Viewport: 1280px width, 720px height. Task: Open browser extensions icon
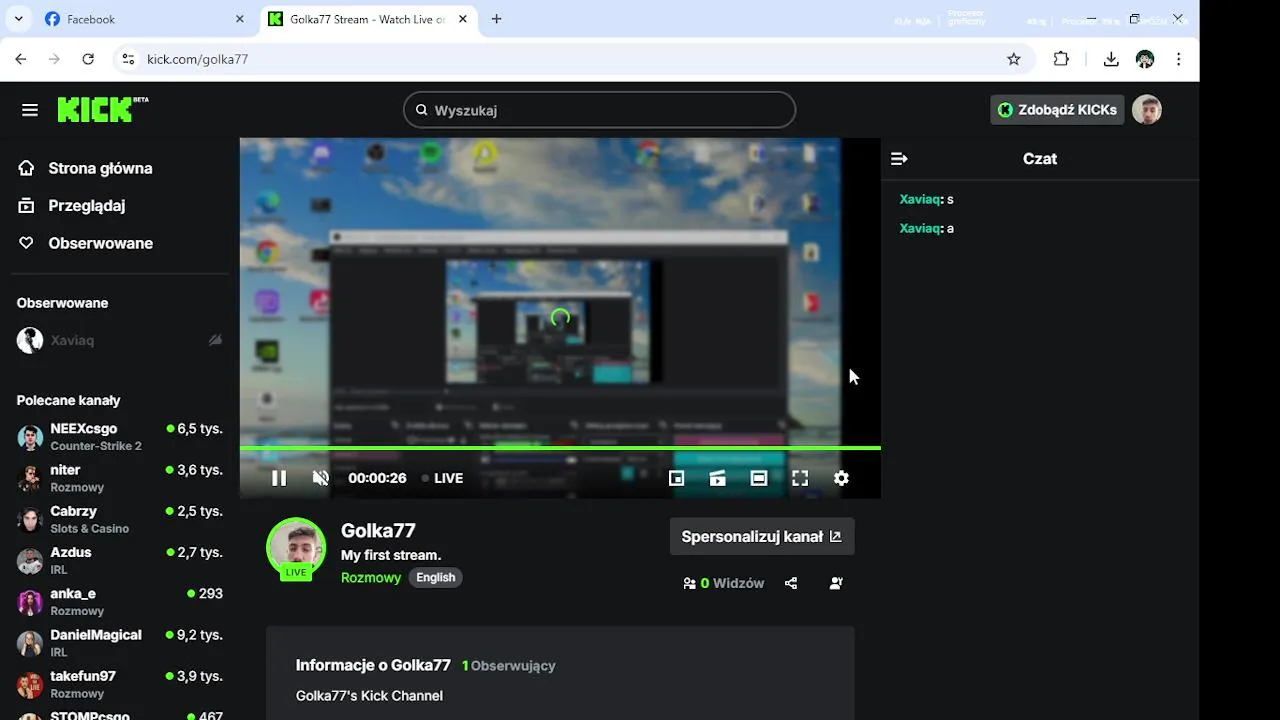tap(1062, 59)
